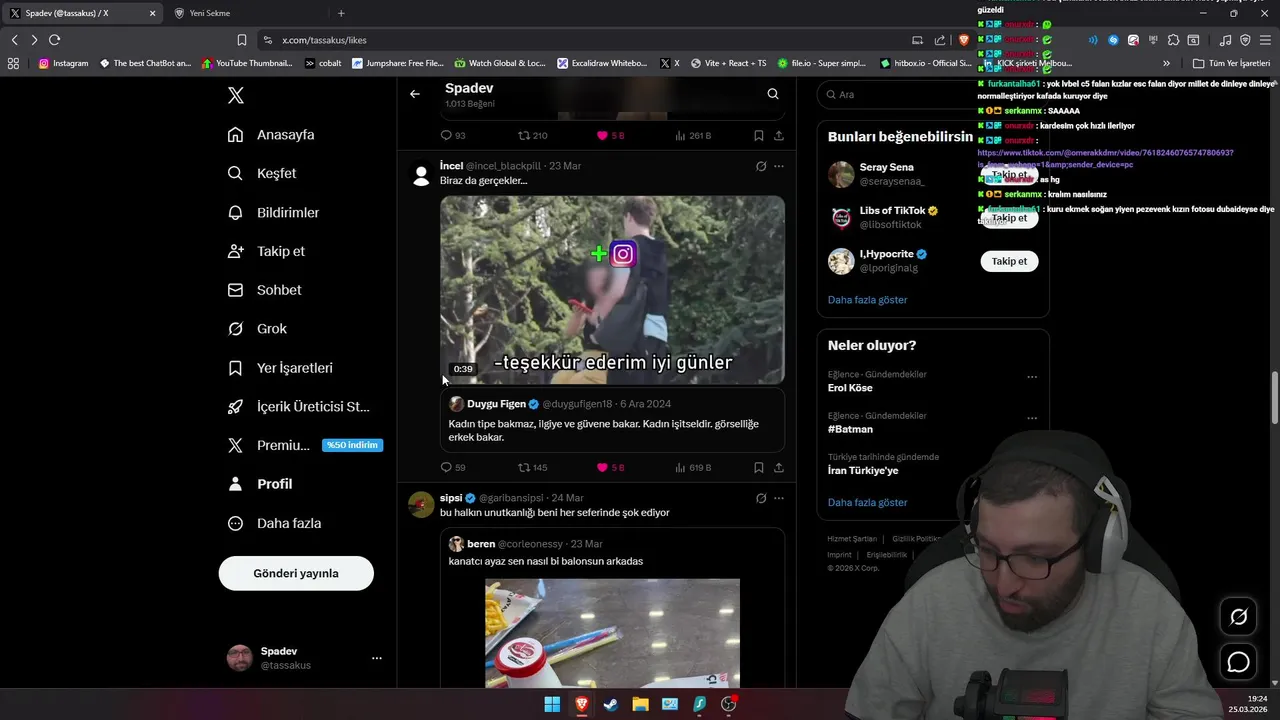Open beren quoted tweet image

tap(612, 633)
